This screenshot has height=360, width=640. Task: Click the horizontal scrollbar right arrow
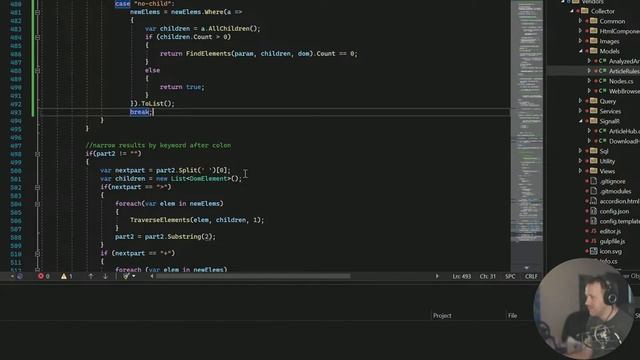point(437,276)
